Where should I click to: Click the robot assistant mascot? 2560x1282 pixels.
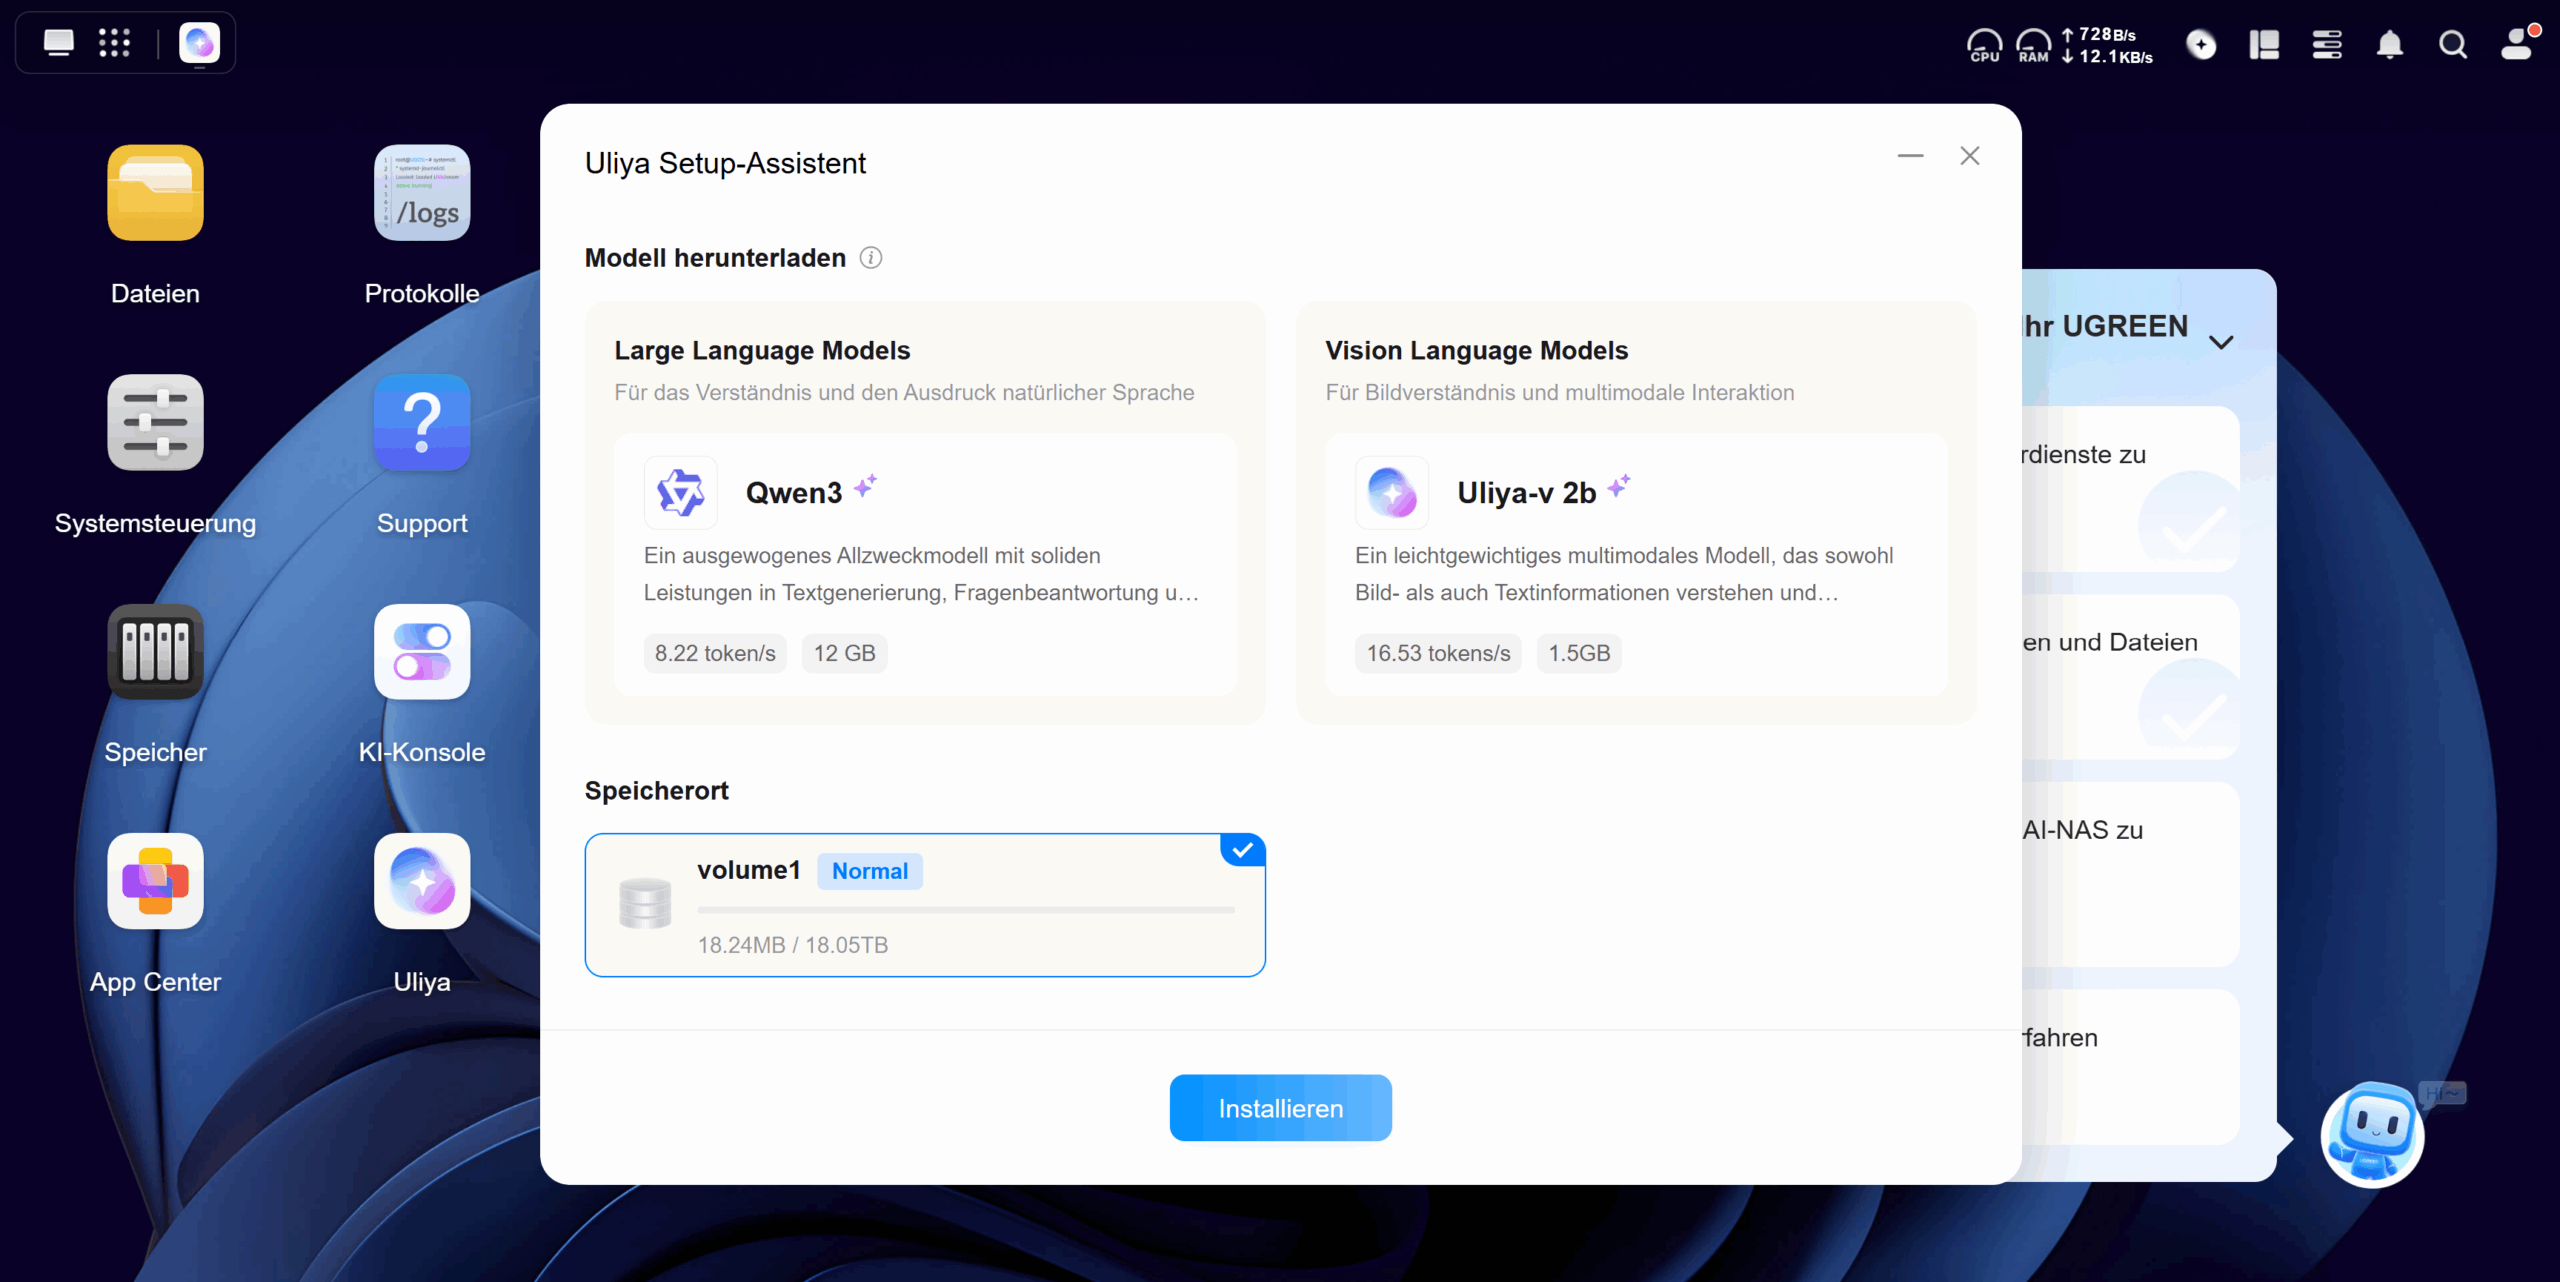click(x=2371, y=1135)
